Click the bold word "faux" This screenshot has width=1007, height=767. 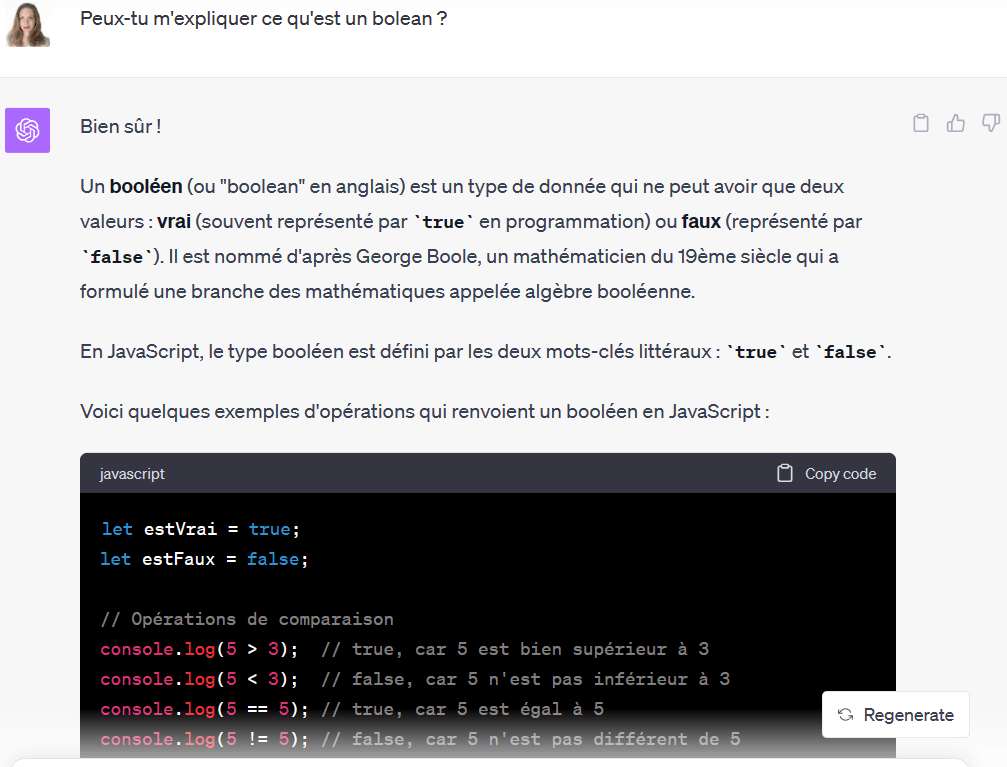(x=701, y=221)
